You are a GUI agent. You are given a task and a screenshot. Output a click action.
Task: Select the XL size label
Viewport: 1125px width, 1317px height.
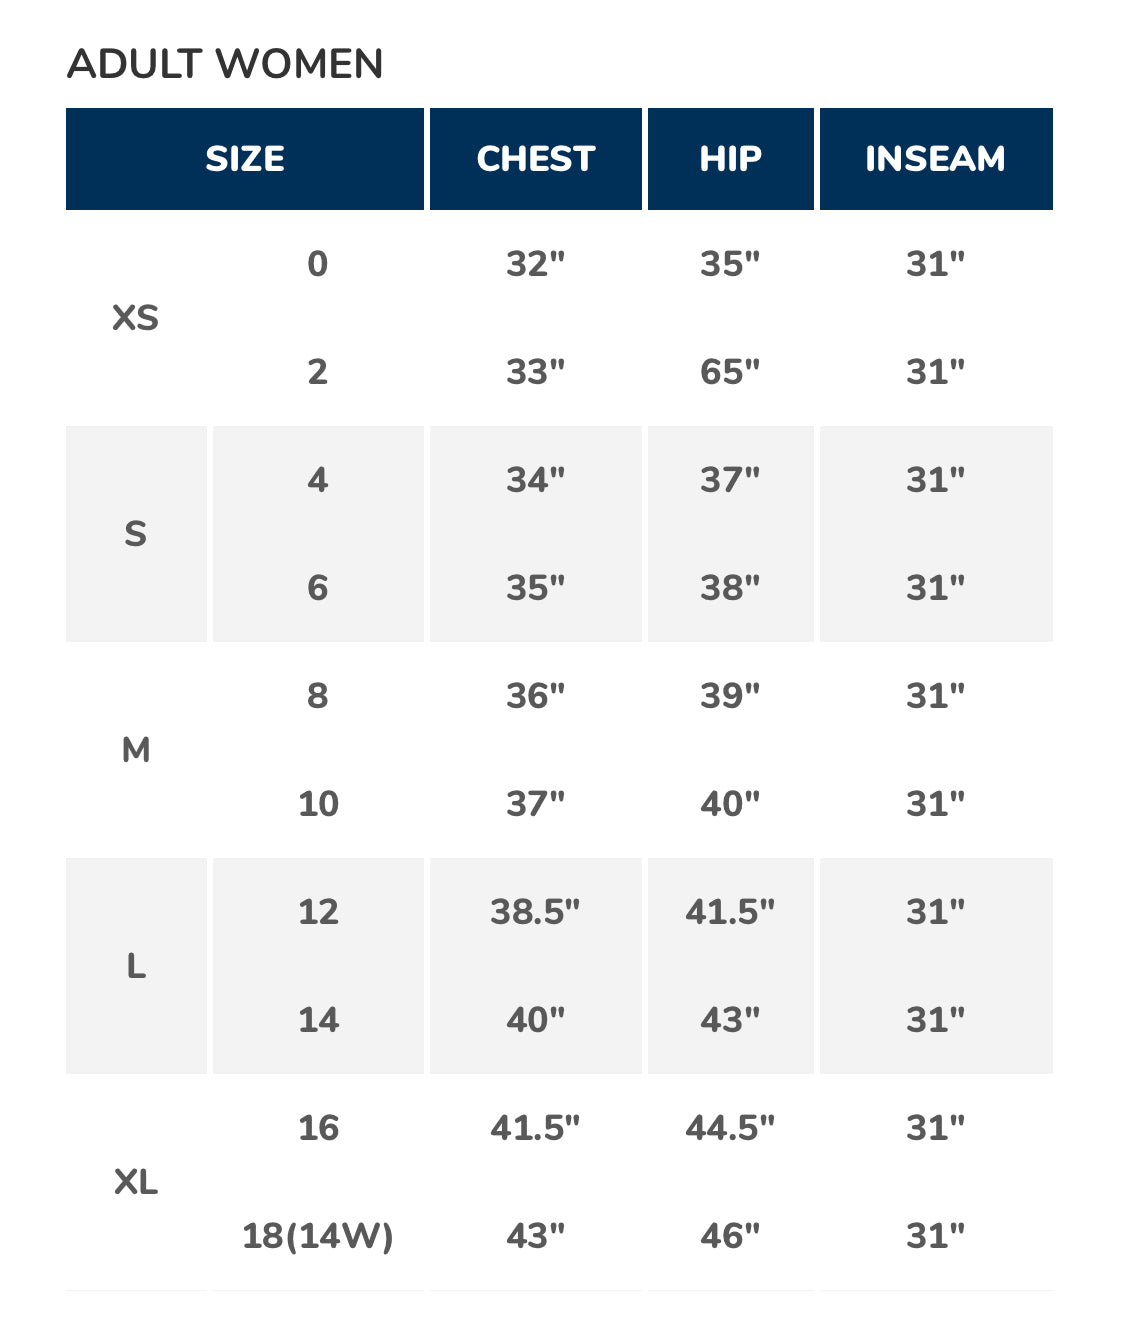pos(136,1182)
